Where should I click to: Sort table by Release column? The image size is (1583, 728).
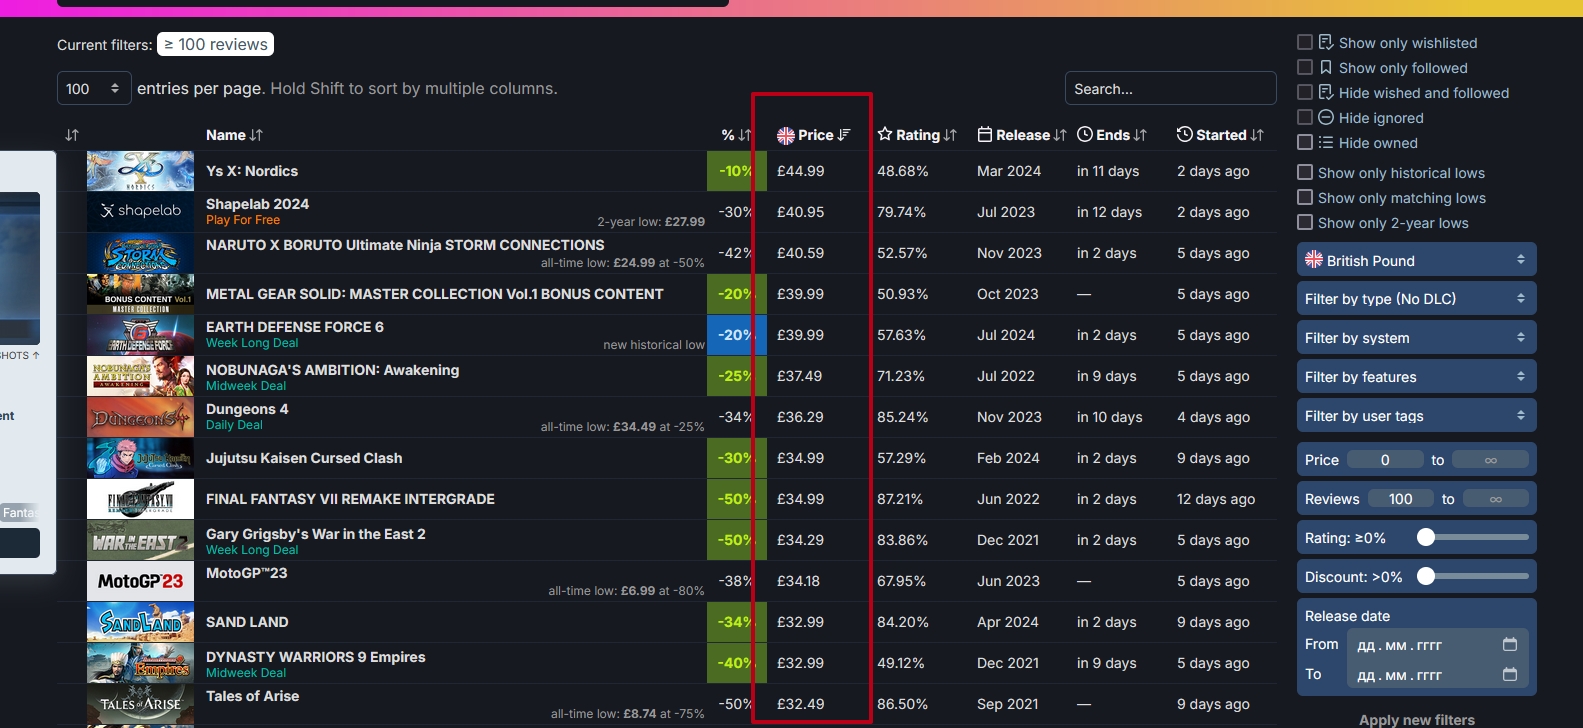point(1021,135)
